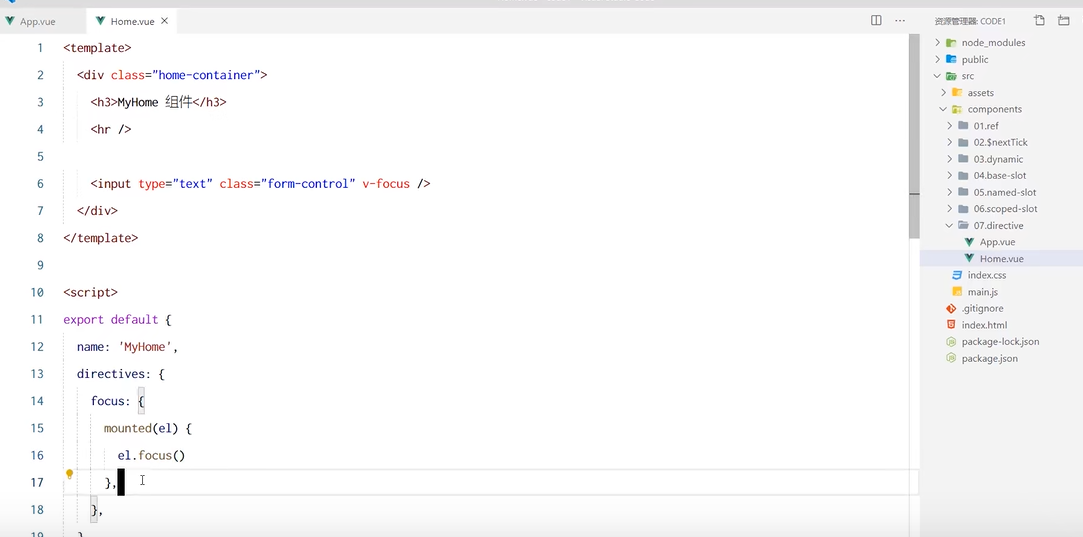The height and width of the screenshot is (537, 1083).
Task: Open index.html from the explorer
Action: 984,325
